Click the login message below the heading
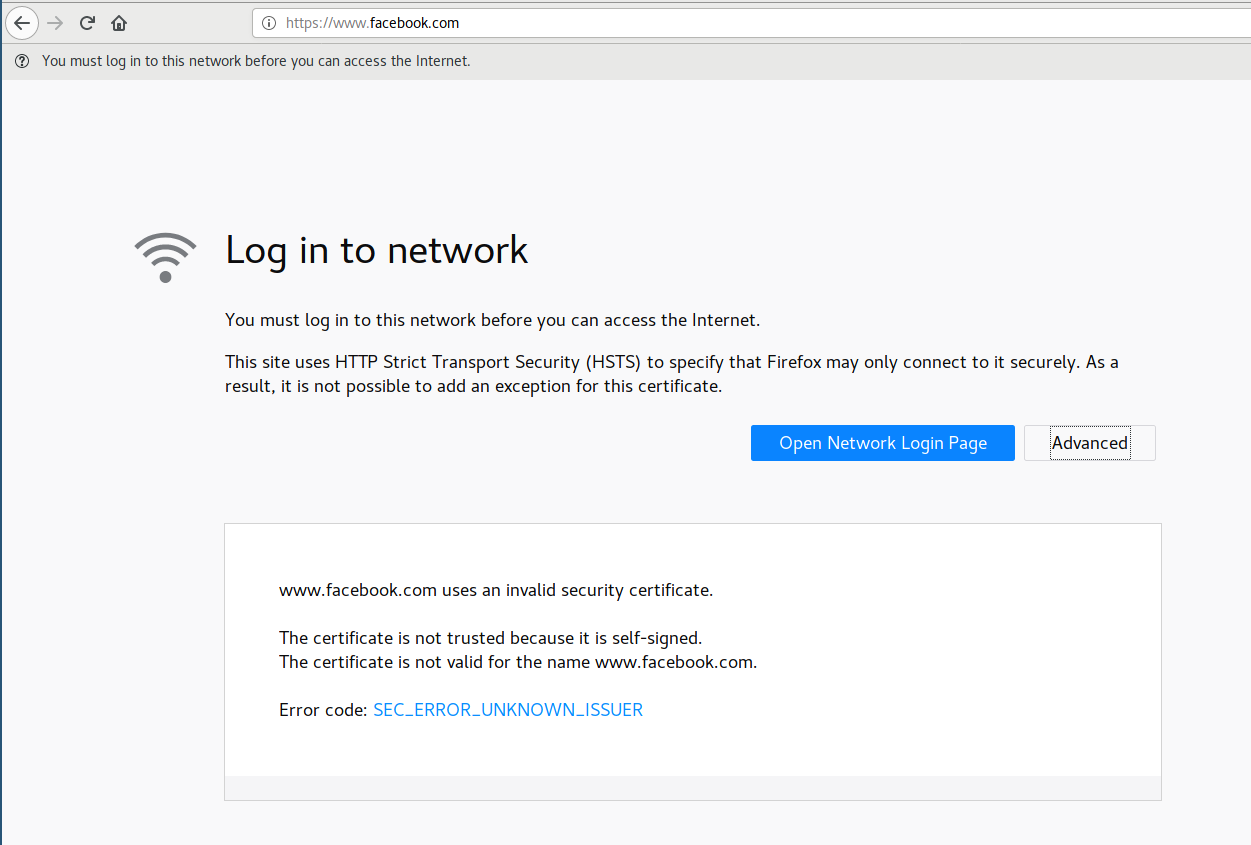The height and width of the screenshot is (845, 1251). [x=492, y=320]
